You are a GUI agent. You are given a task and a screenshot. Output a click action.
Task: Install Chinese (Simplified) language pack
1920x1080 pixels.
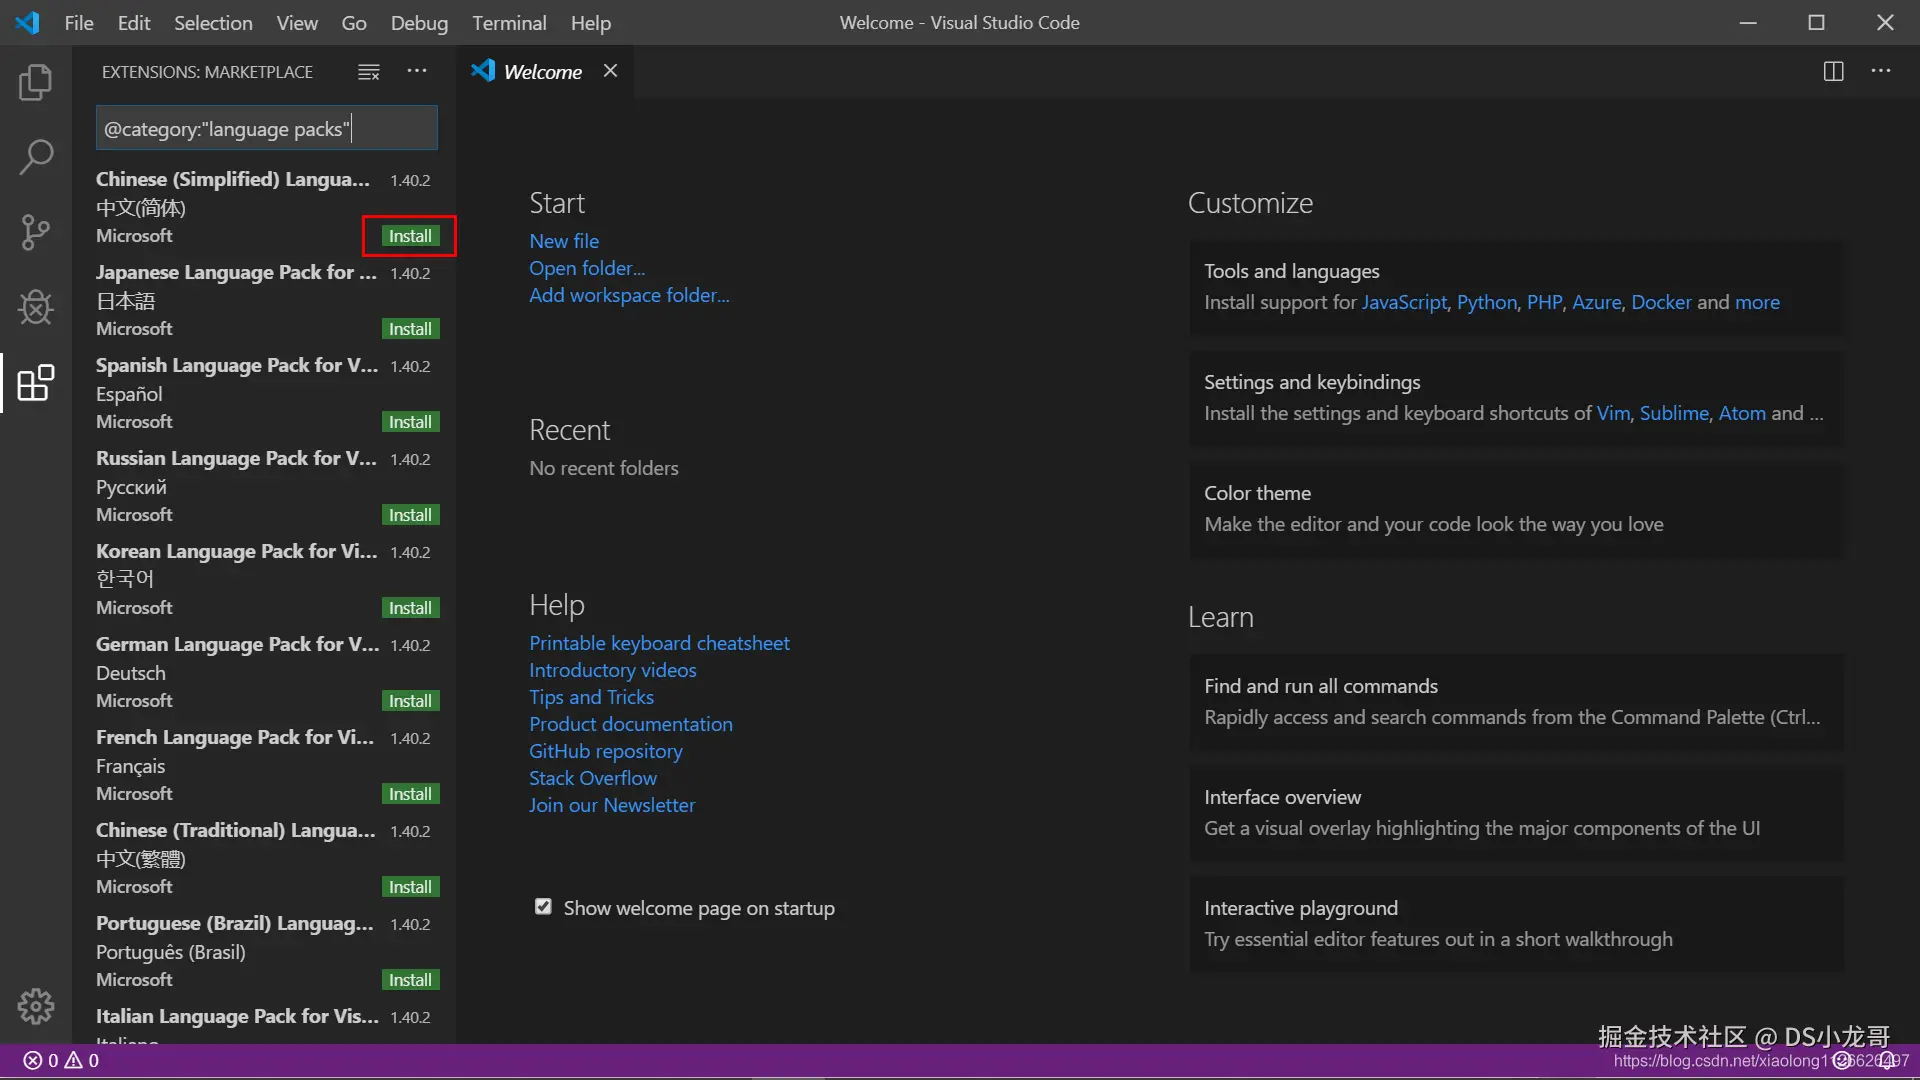click(x=410, y=236)
